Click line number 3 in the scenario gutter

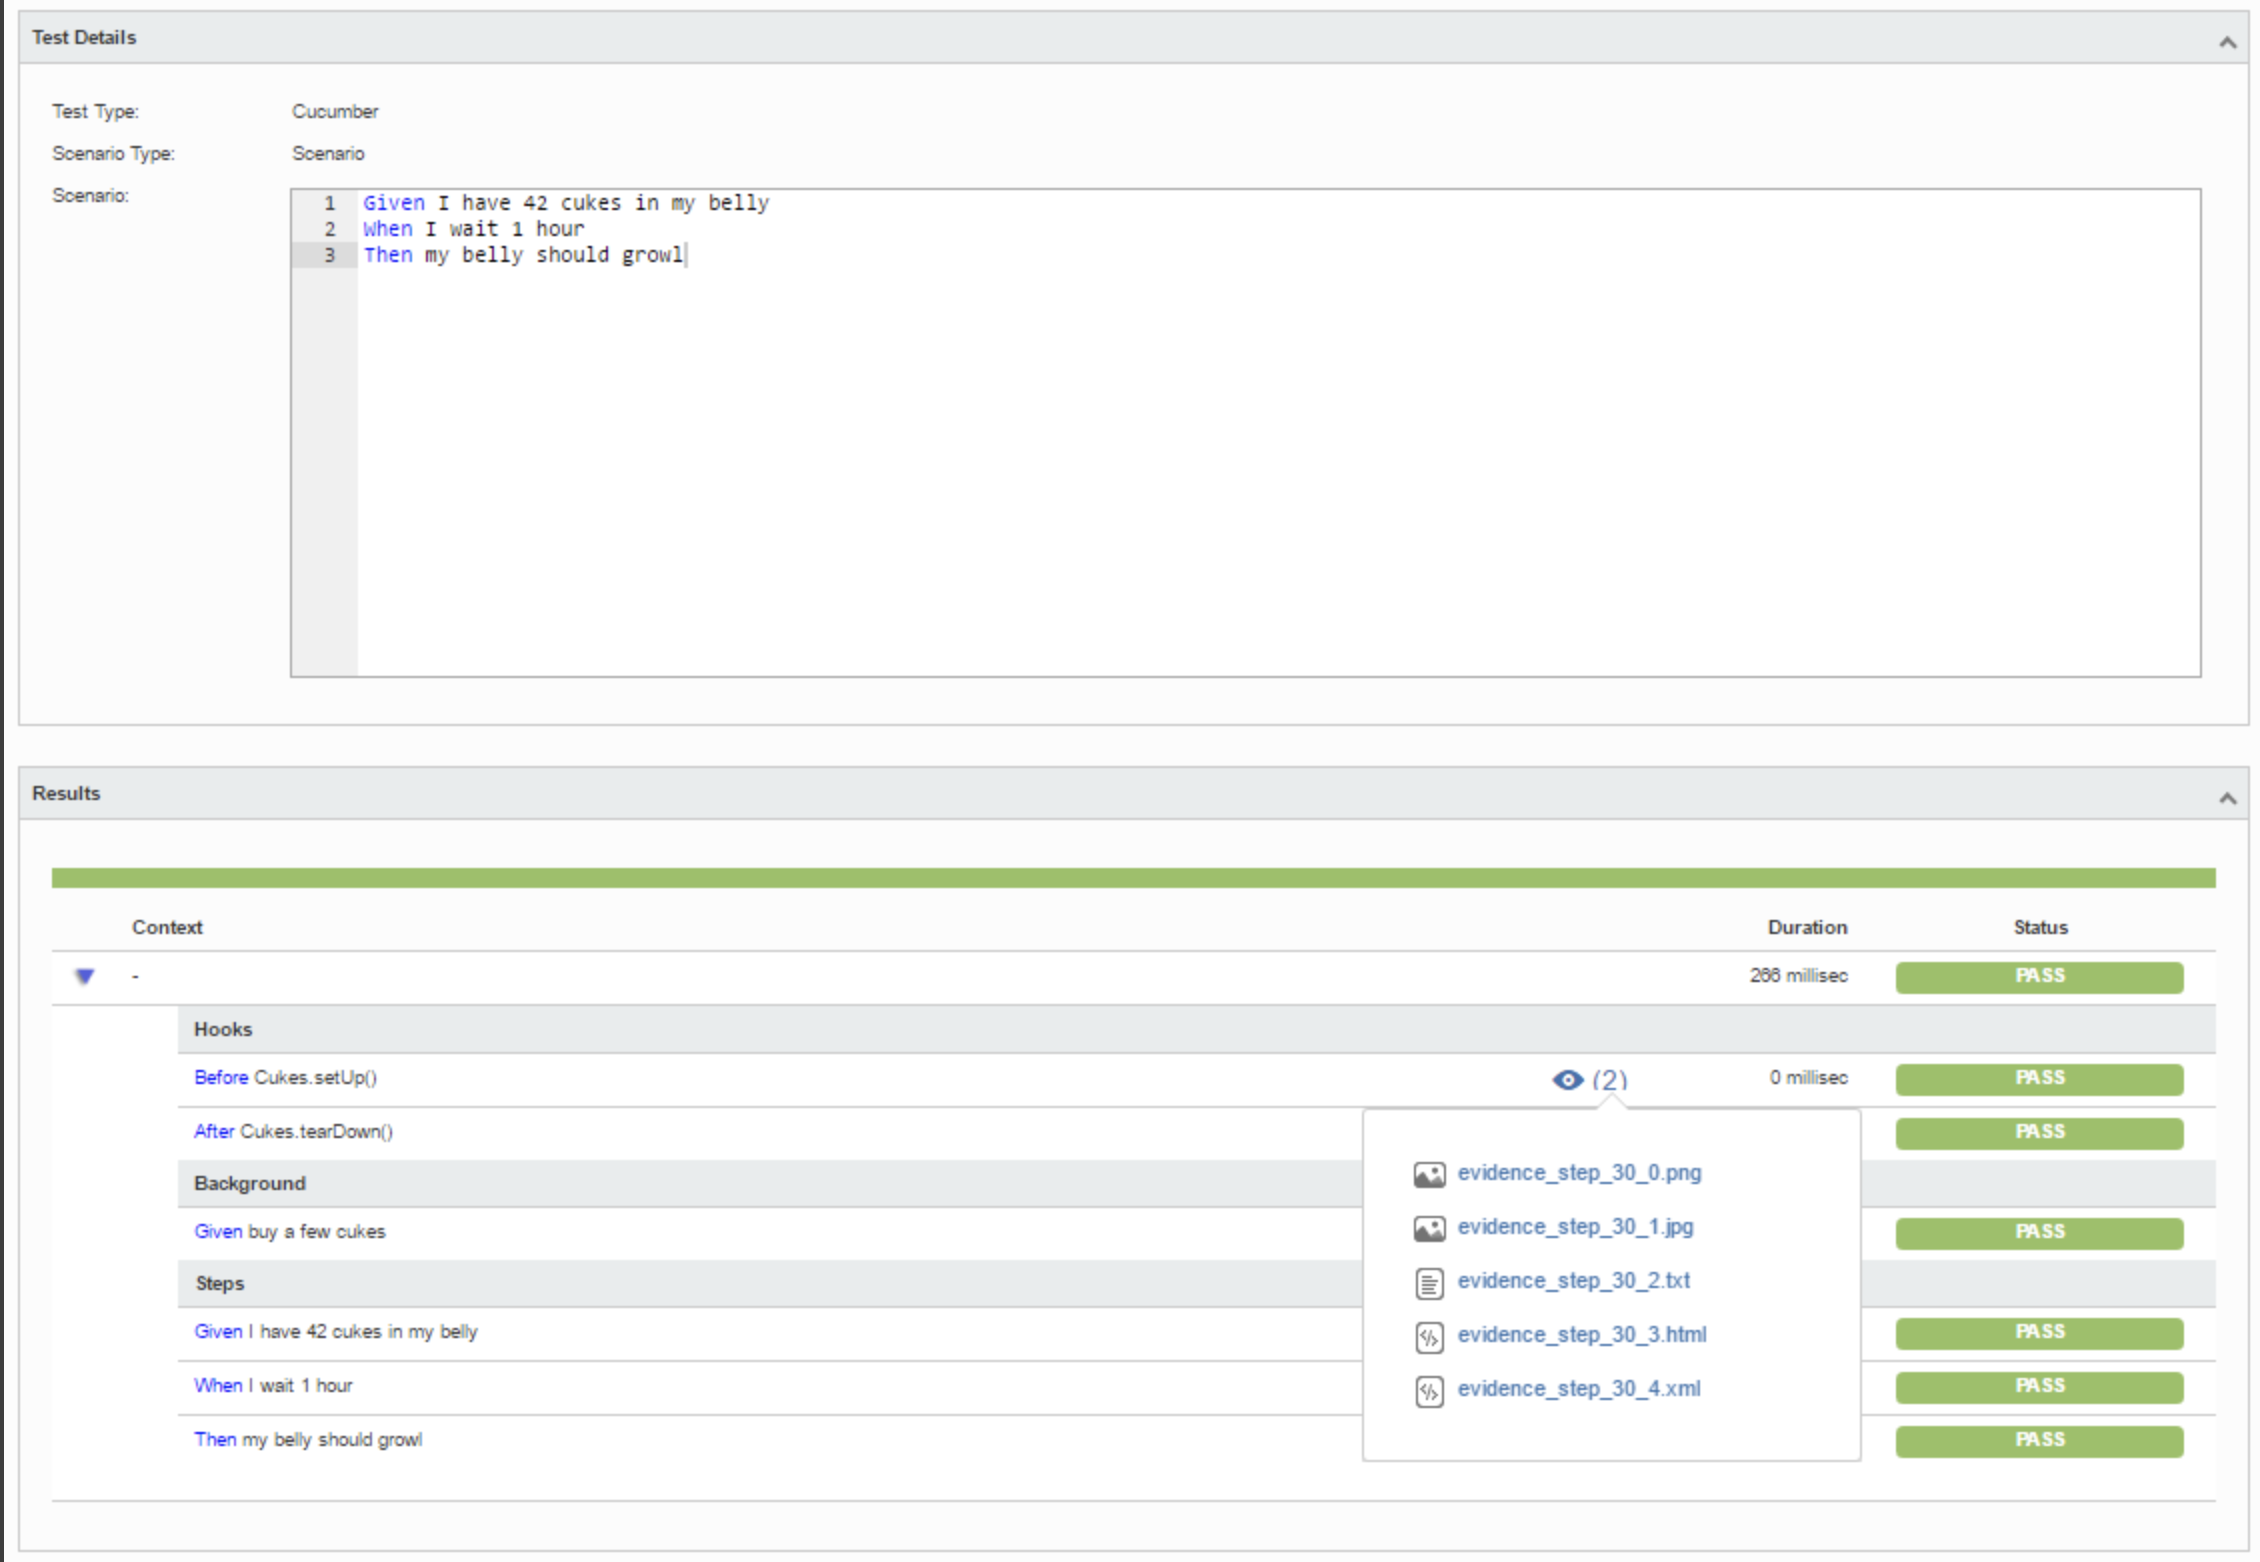pos(329,255)
